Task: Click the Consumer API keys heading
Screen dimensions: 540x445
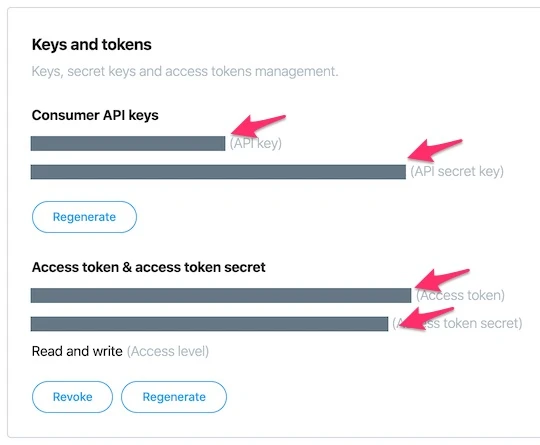Action: point(95,115)
